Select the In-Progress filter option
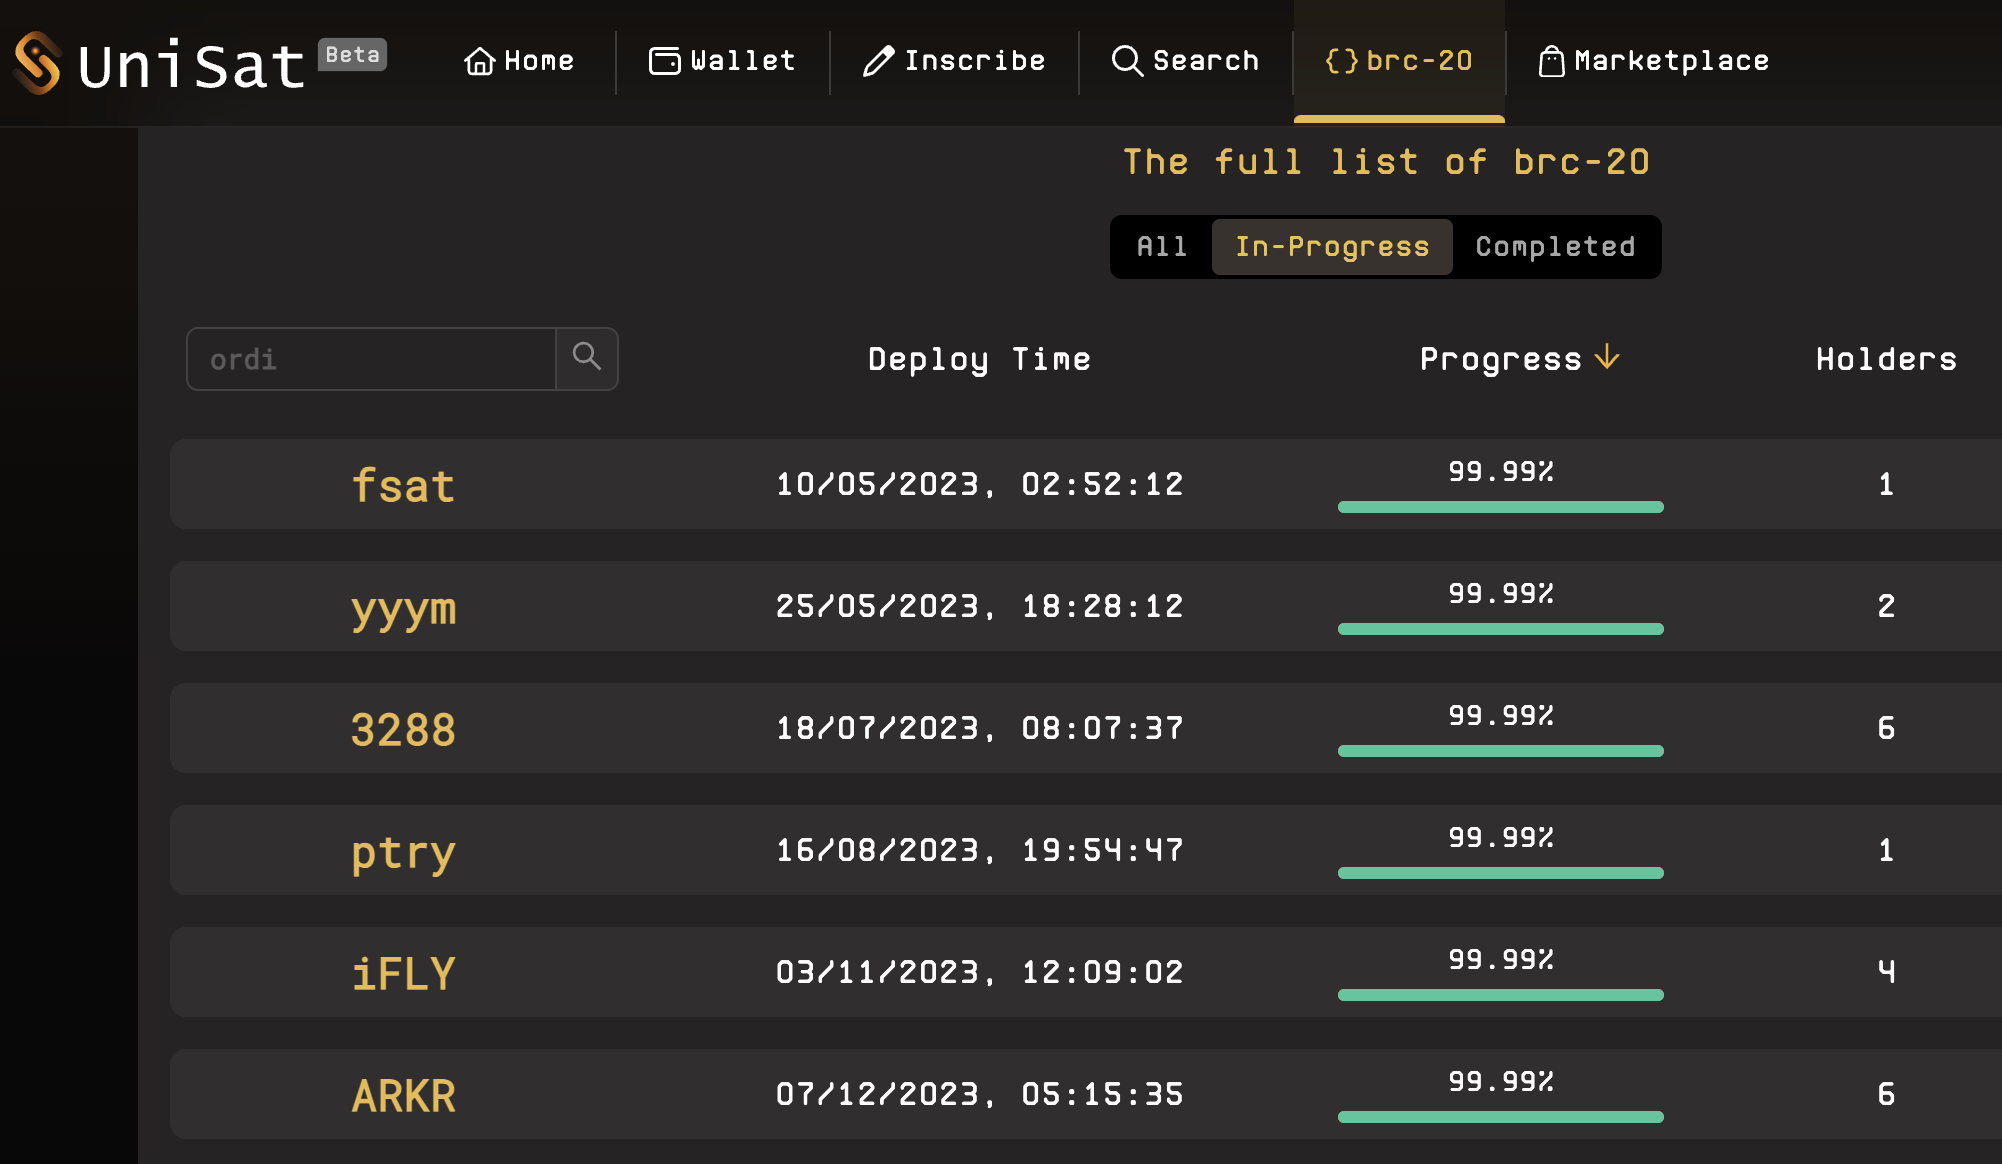2002x1164 pixels. pyautogui.click(x=1332, y=247)
